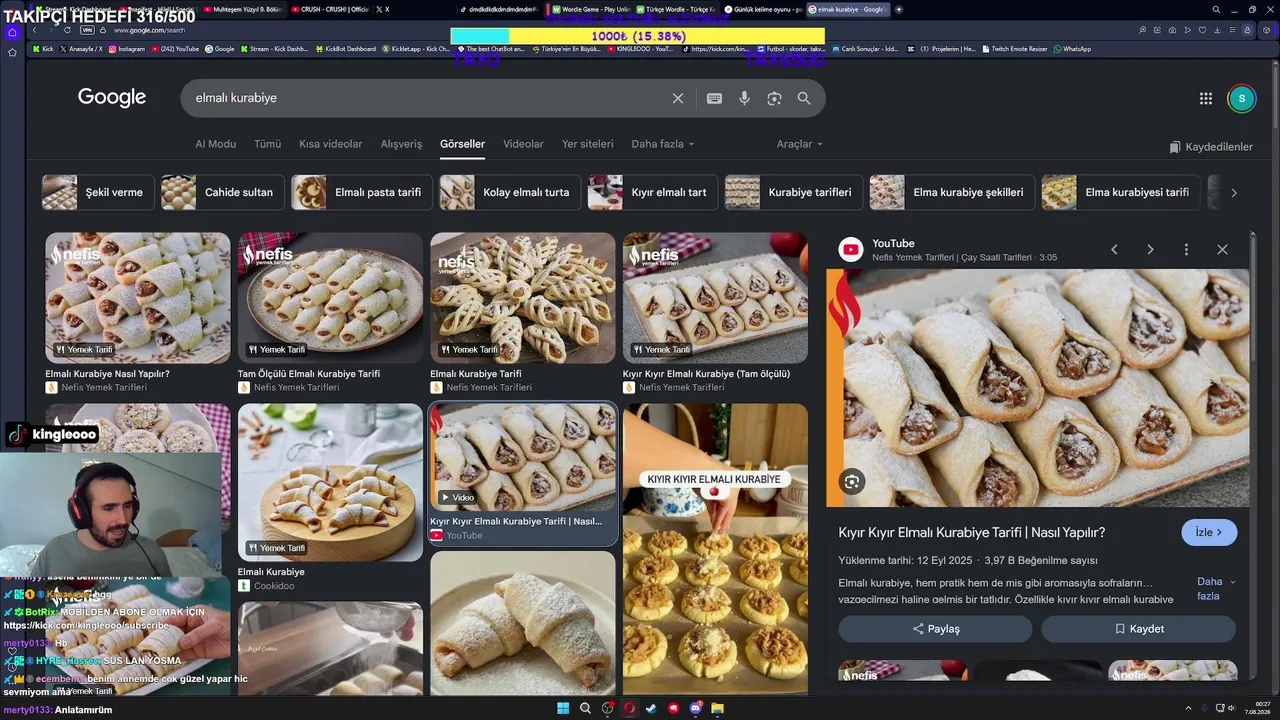The image size is (1280, 720).
Task: Search by image with Google Lens icon
Action: point(774,98)
